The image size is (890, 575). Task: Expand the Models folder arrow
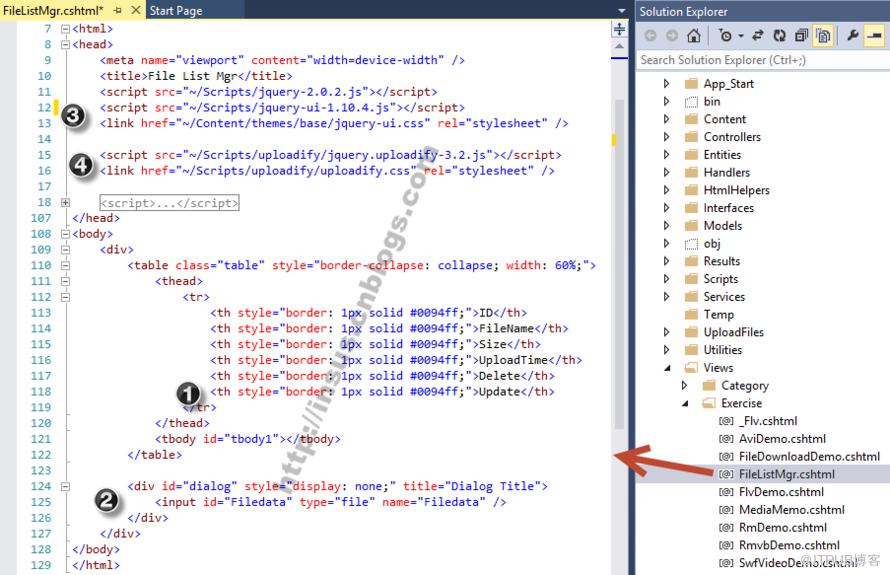[x=666, y=225]
